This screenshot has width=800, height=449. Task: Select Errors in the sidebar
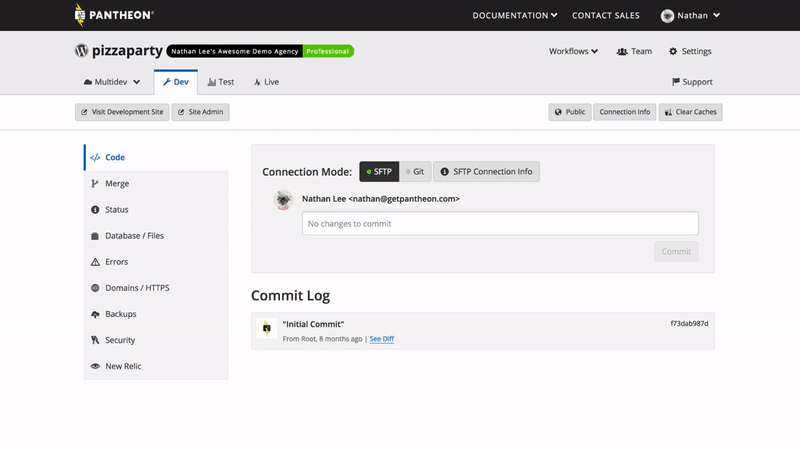(x=156, y=262)
